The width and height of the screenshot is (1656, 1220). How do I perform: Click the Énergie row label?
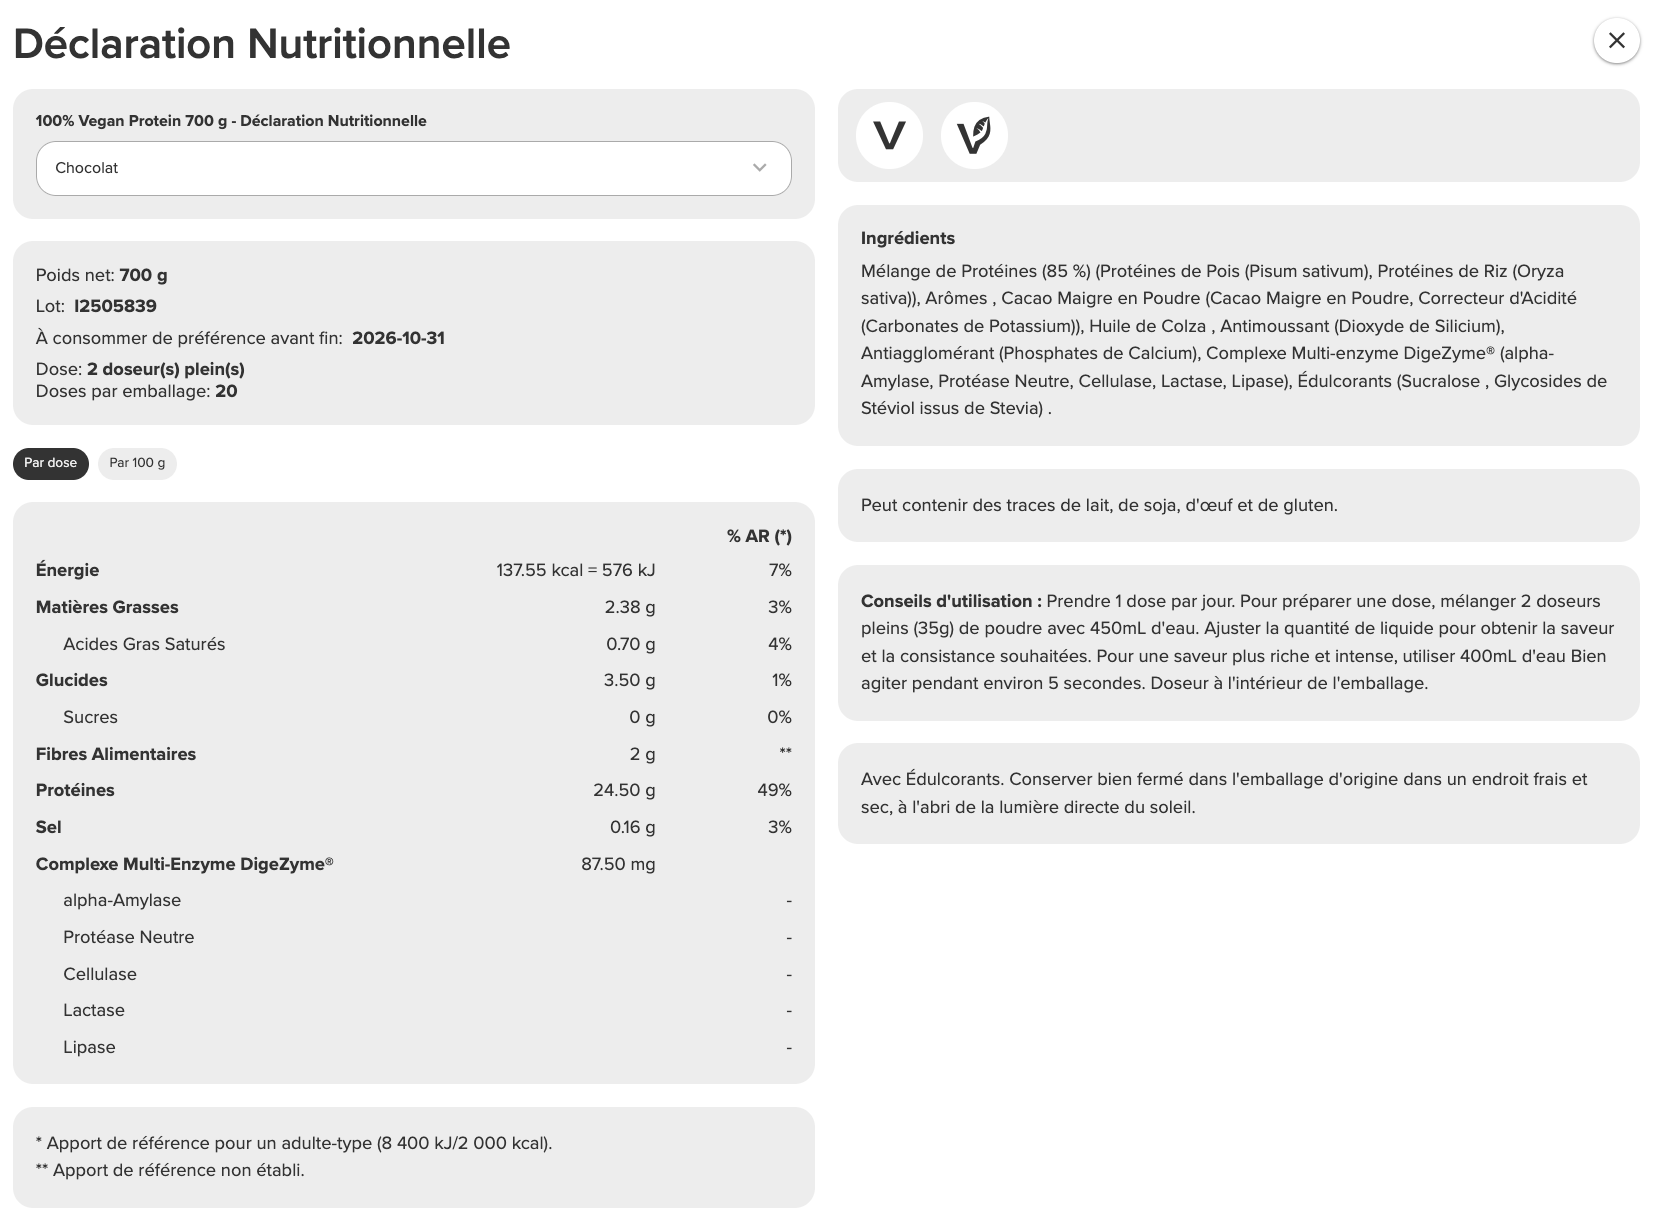click(x=67, y=570)
